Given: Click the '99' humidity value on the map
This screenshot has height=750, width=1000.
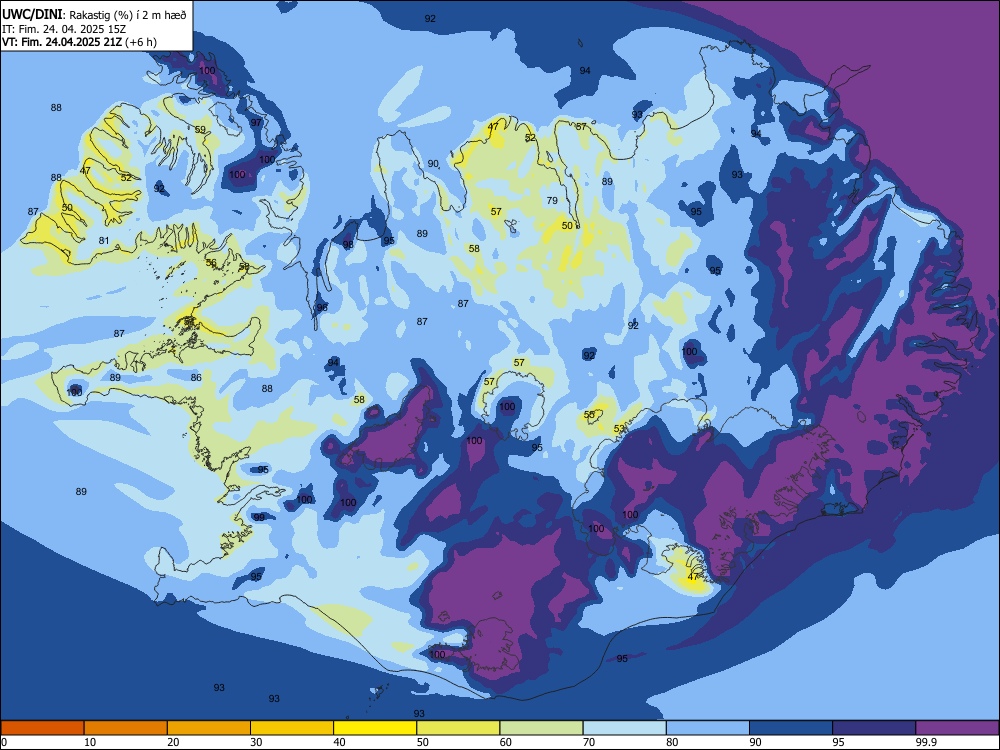Looking at the screenshot, I should click(x=259, y=517).
